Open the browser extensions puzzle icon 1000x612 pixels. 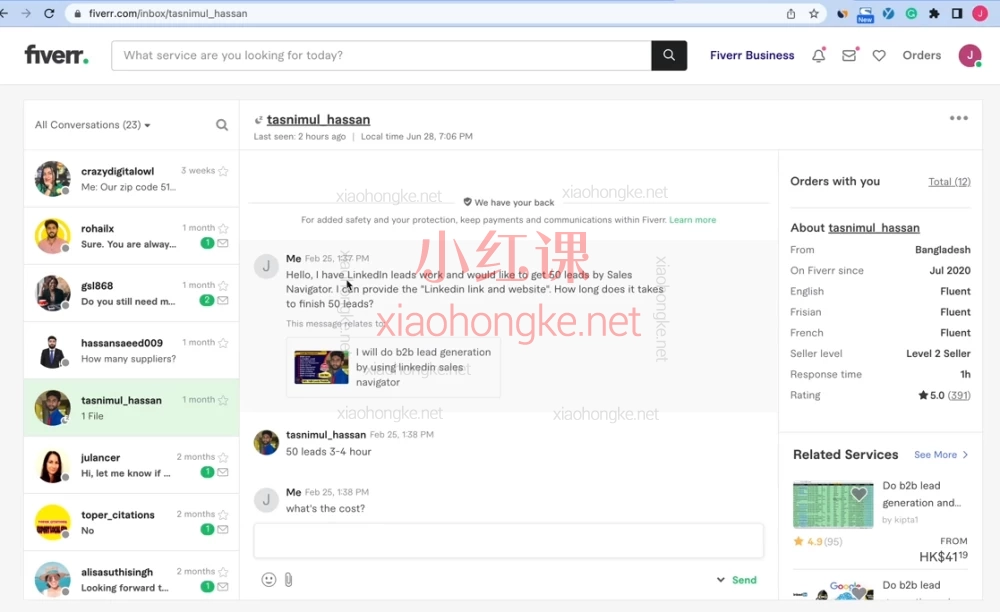click(x=934, y=13)
